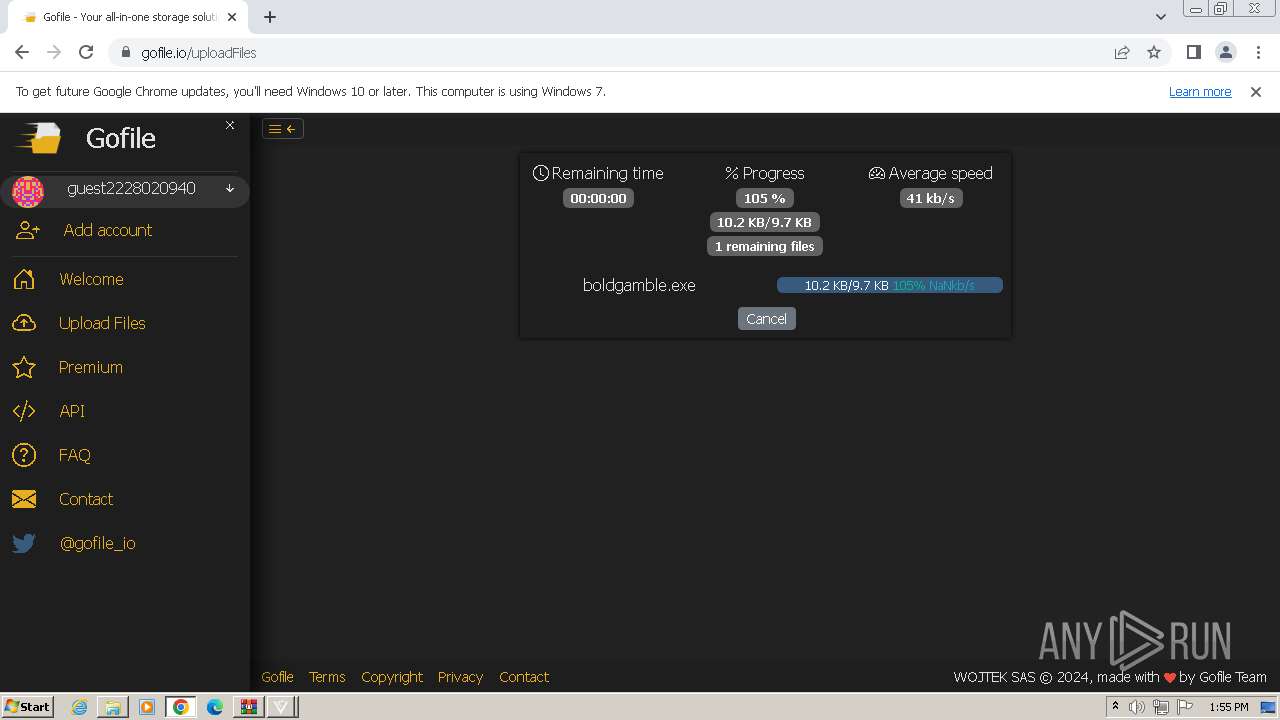
Task: Open Contact in the sidebar
Action: coord(86,499)
